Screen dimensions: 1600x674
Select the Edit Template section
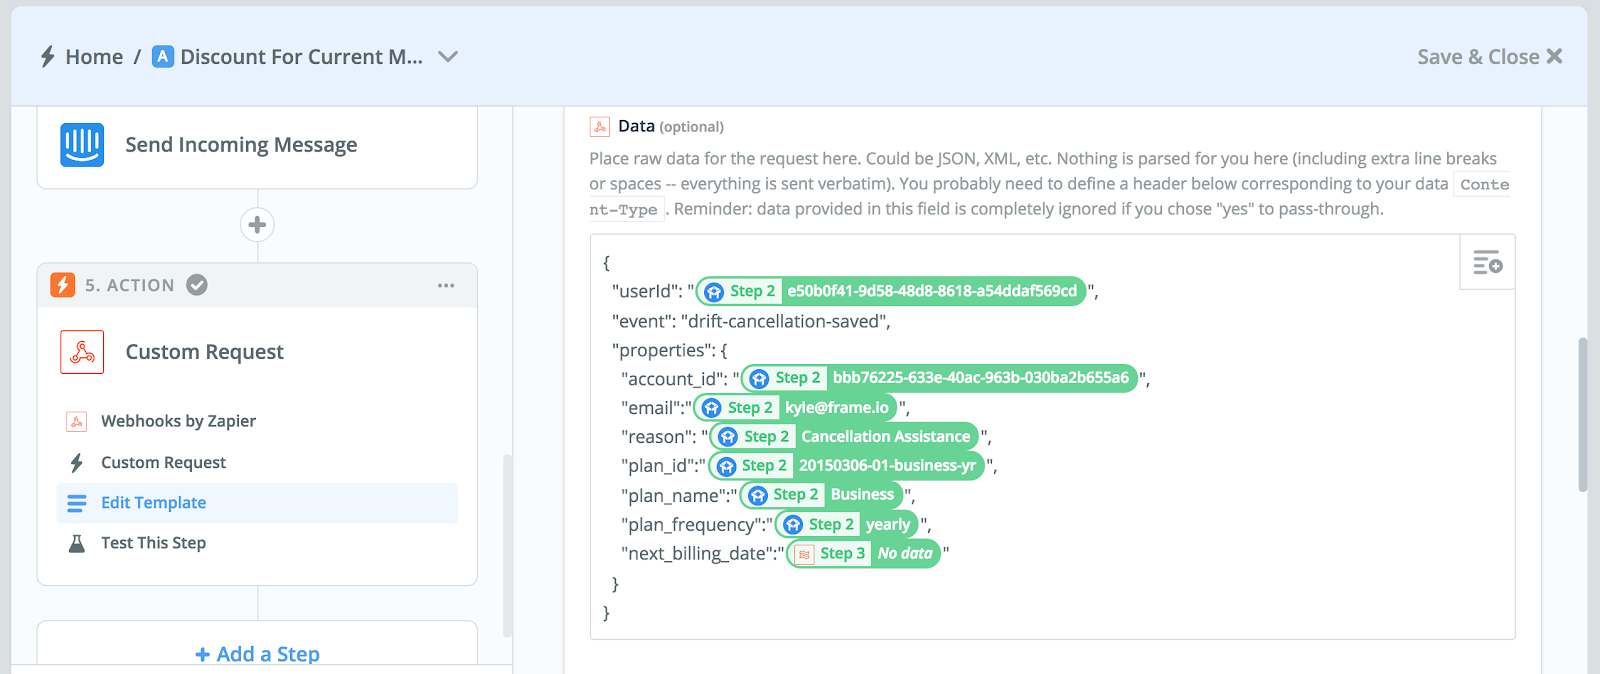257,503
